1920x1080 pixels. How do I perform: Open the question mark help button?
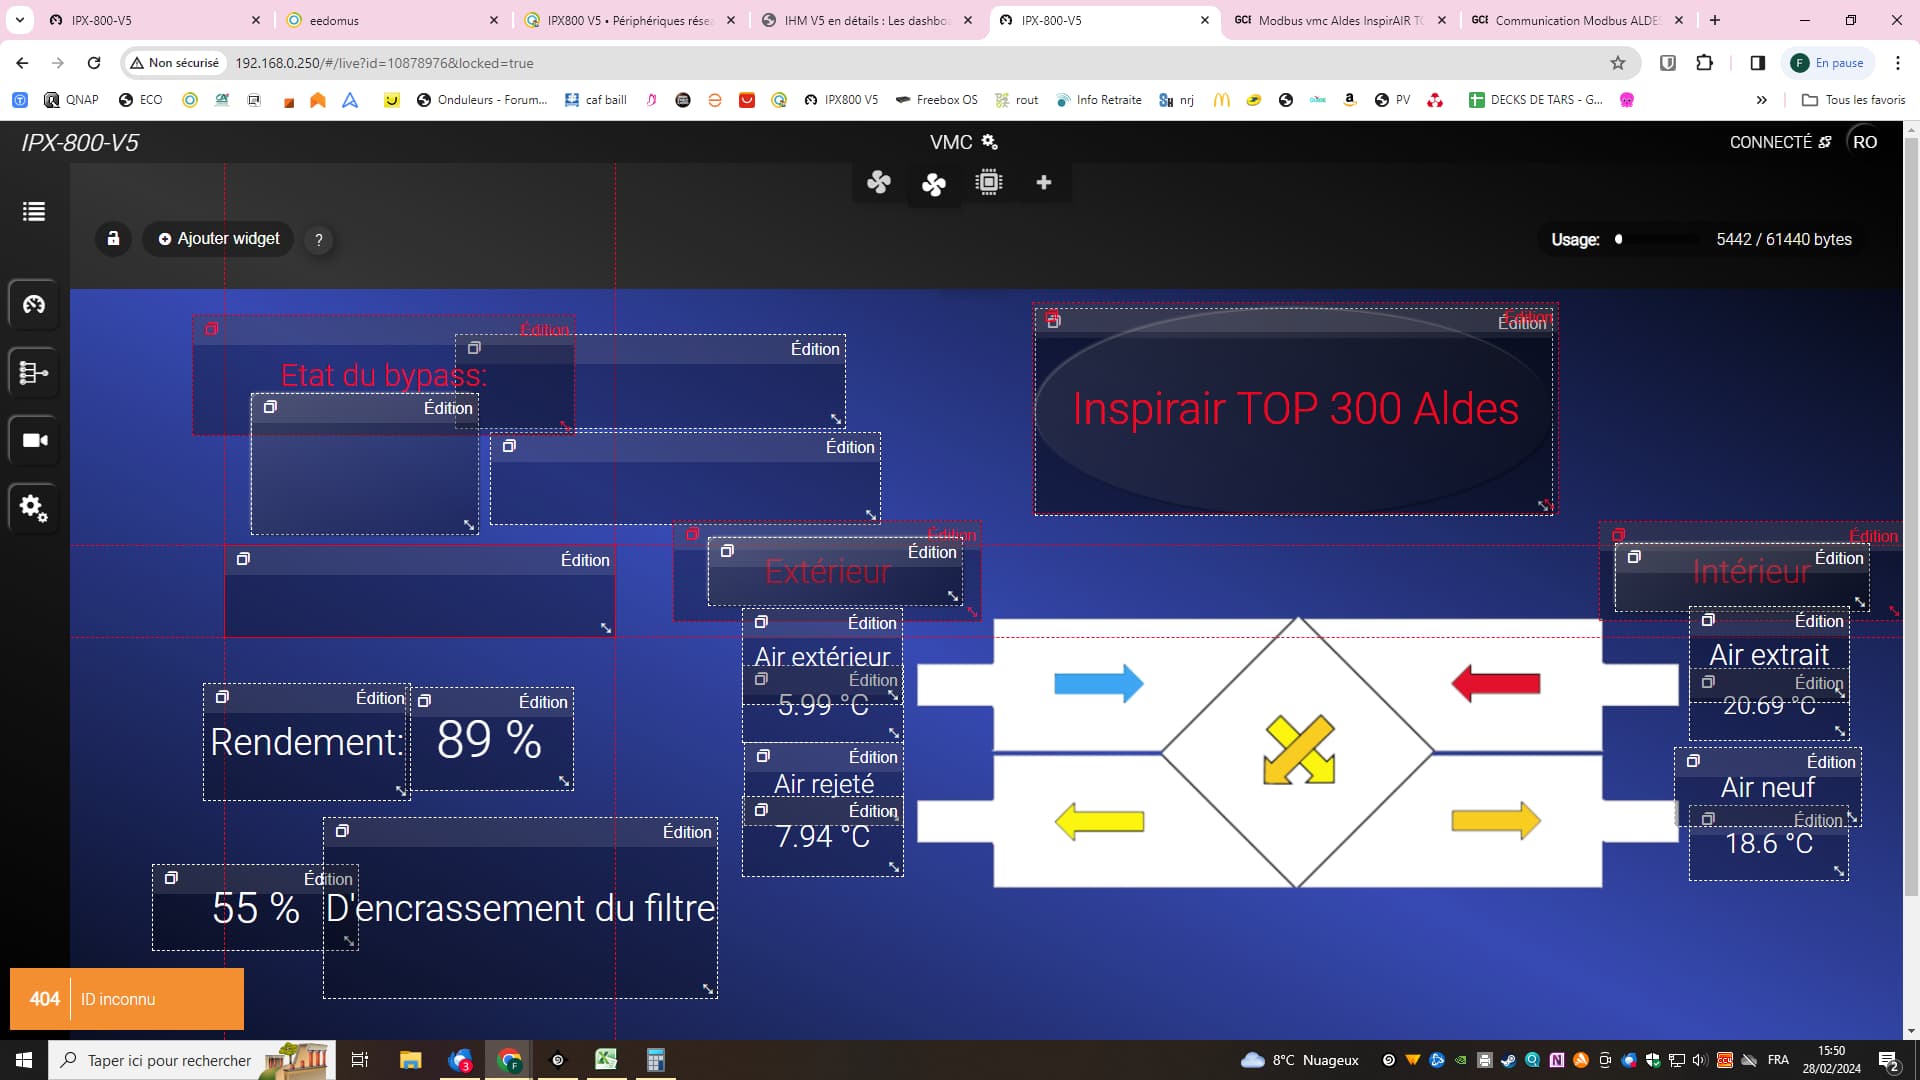318,240
